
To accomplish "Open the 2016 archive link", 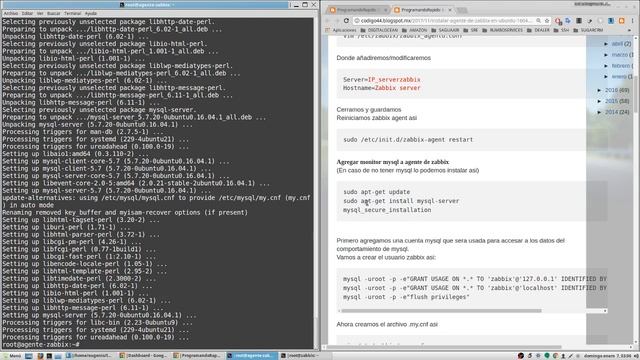I will click(x=611, y=90).
